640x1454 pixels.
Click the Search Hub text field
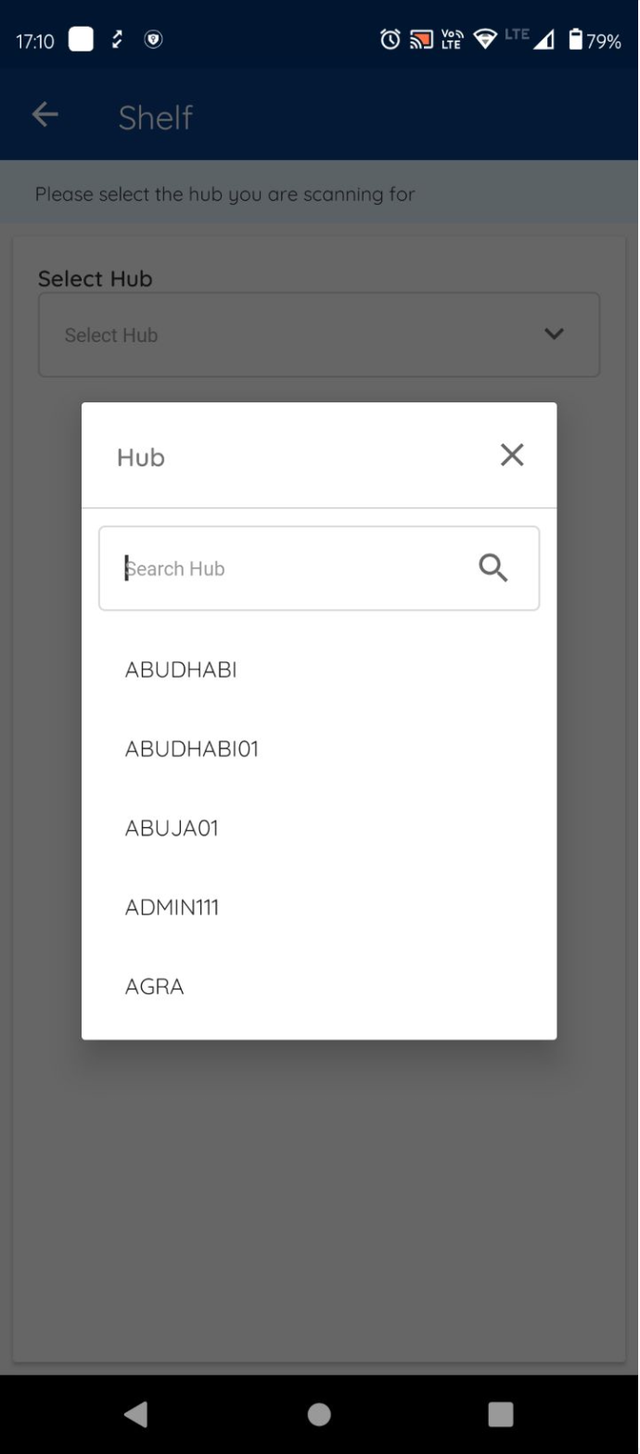tap(290, 568)
